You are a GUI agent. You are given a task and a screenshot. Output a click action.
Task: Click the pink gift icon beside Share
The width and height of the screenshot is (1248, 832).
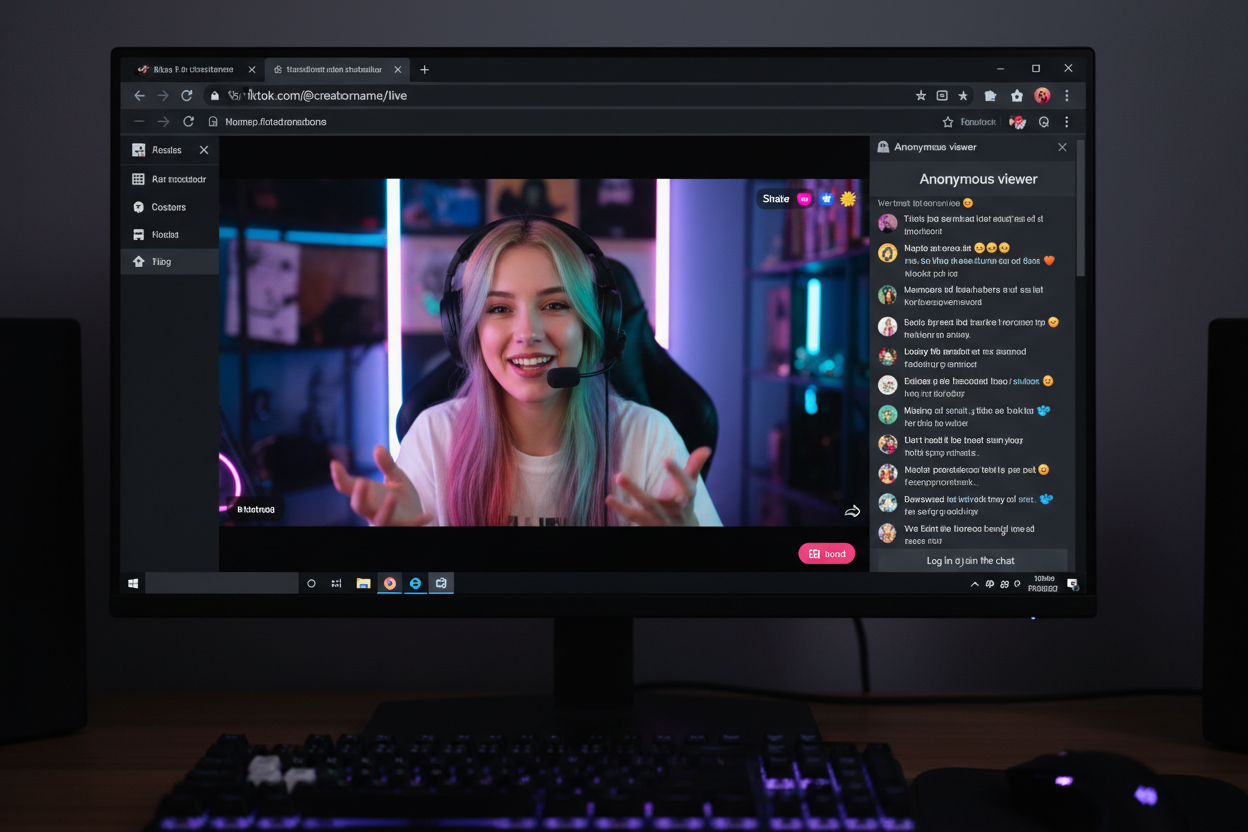point(804,199)
